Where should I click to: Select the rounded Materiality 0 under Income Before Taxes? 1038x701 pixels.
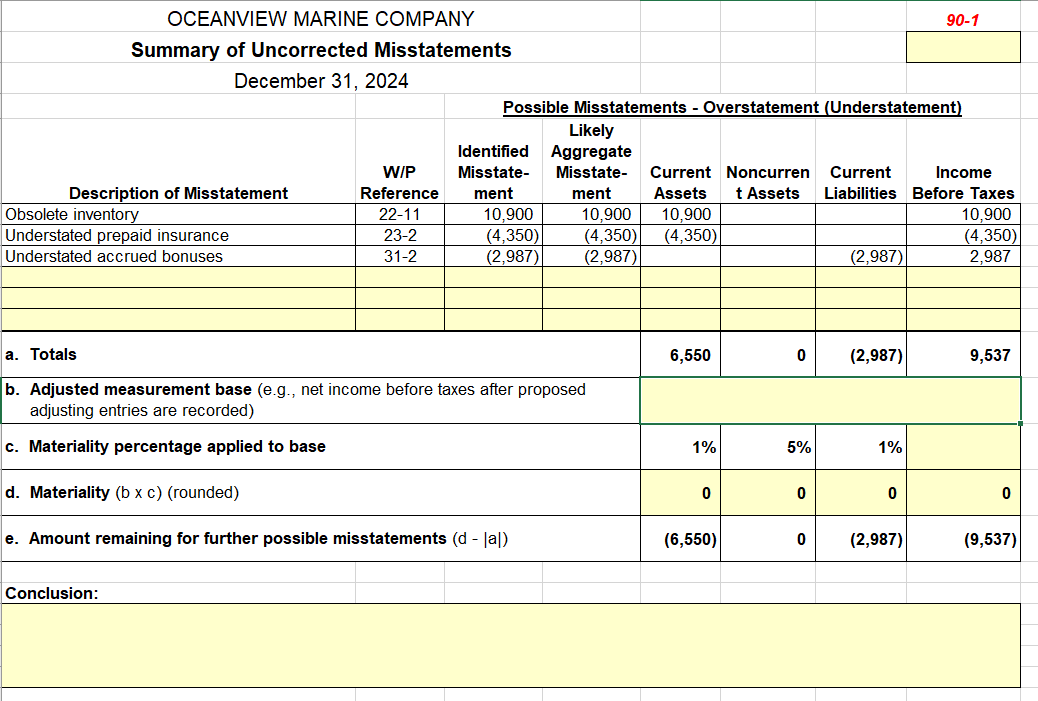tap(962, 492)
